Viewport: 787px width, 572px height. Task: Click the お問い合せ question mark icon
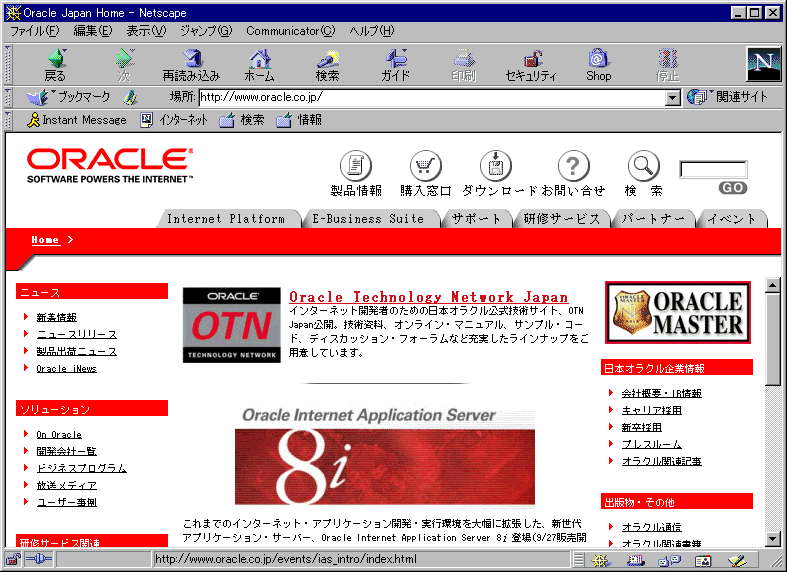(x=573, y=166)
